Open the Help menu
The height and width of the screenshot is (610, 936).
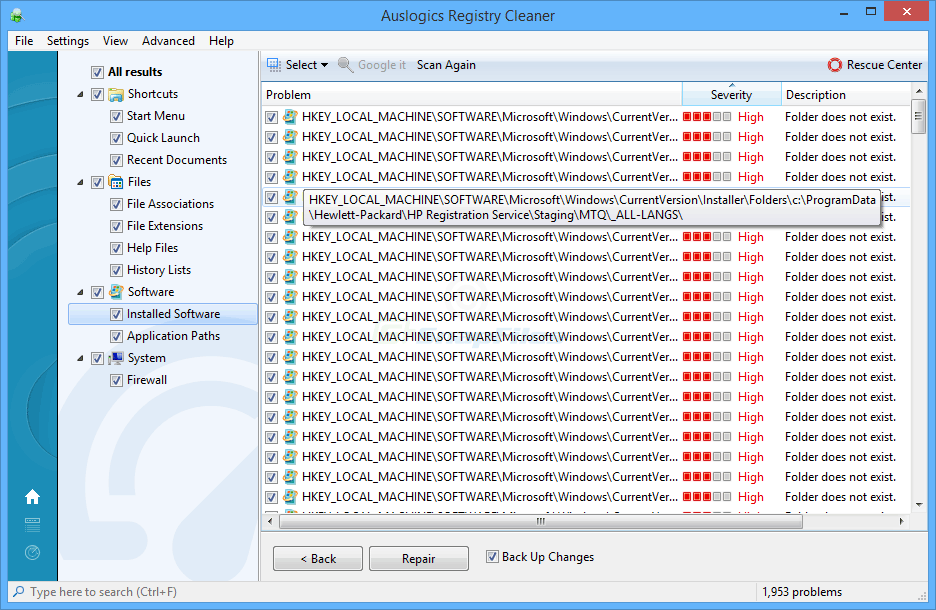221,41
